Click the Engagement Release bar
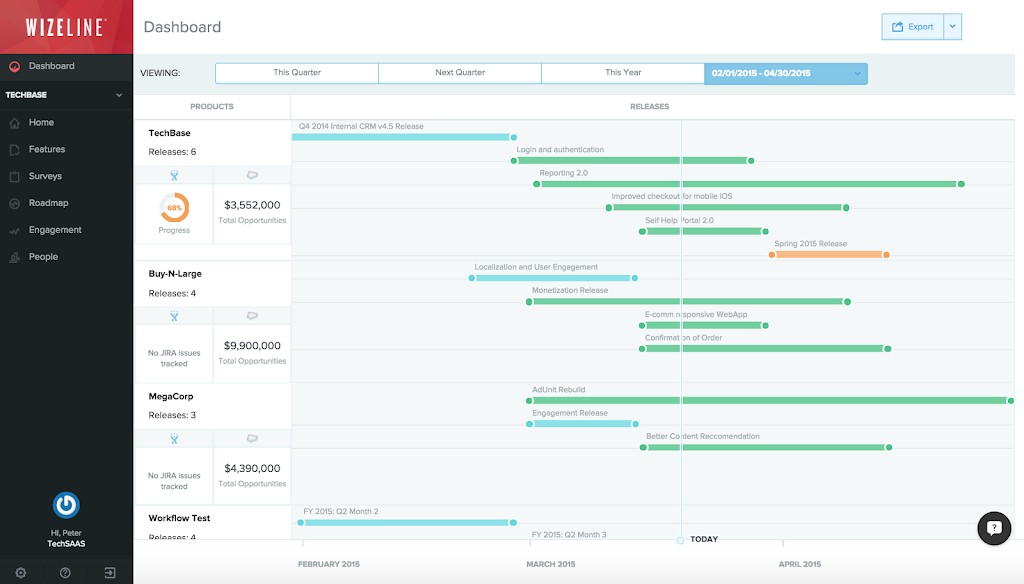 coord(582,424)
